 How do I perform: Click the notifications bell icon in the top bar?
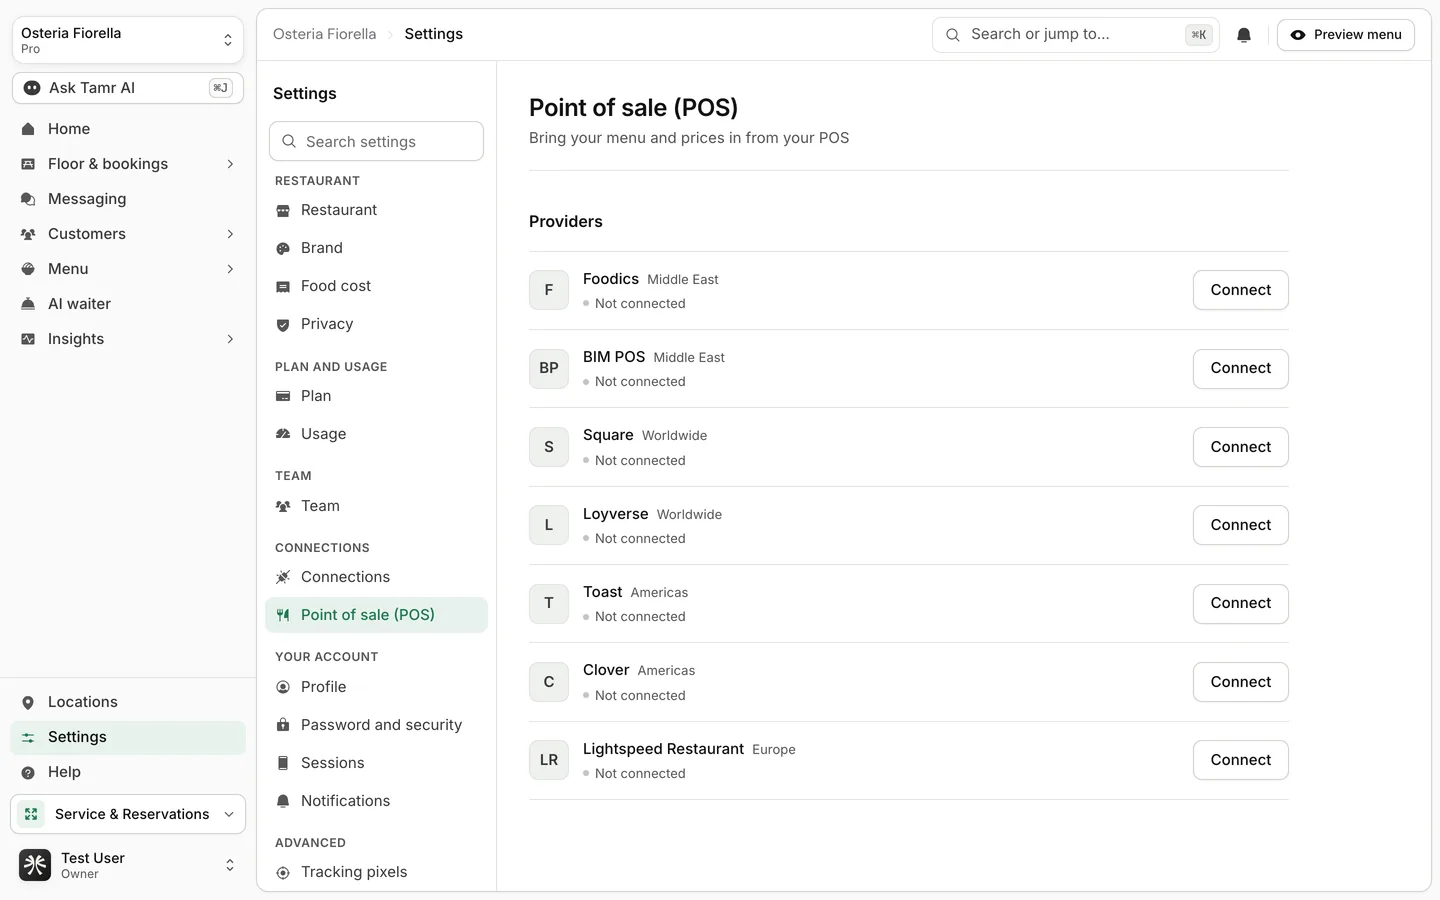click(x=1244, y=35)
